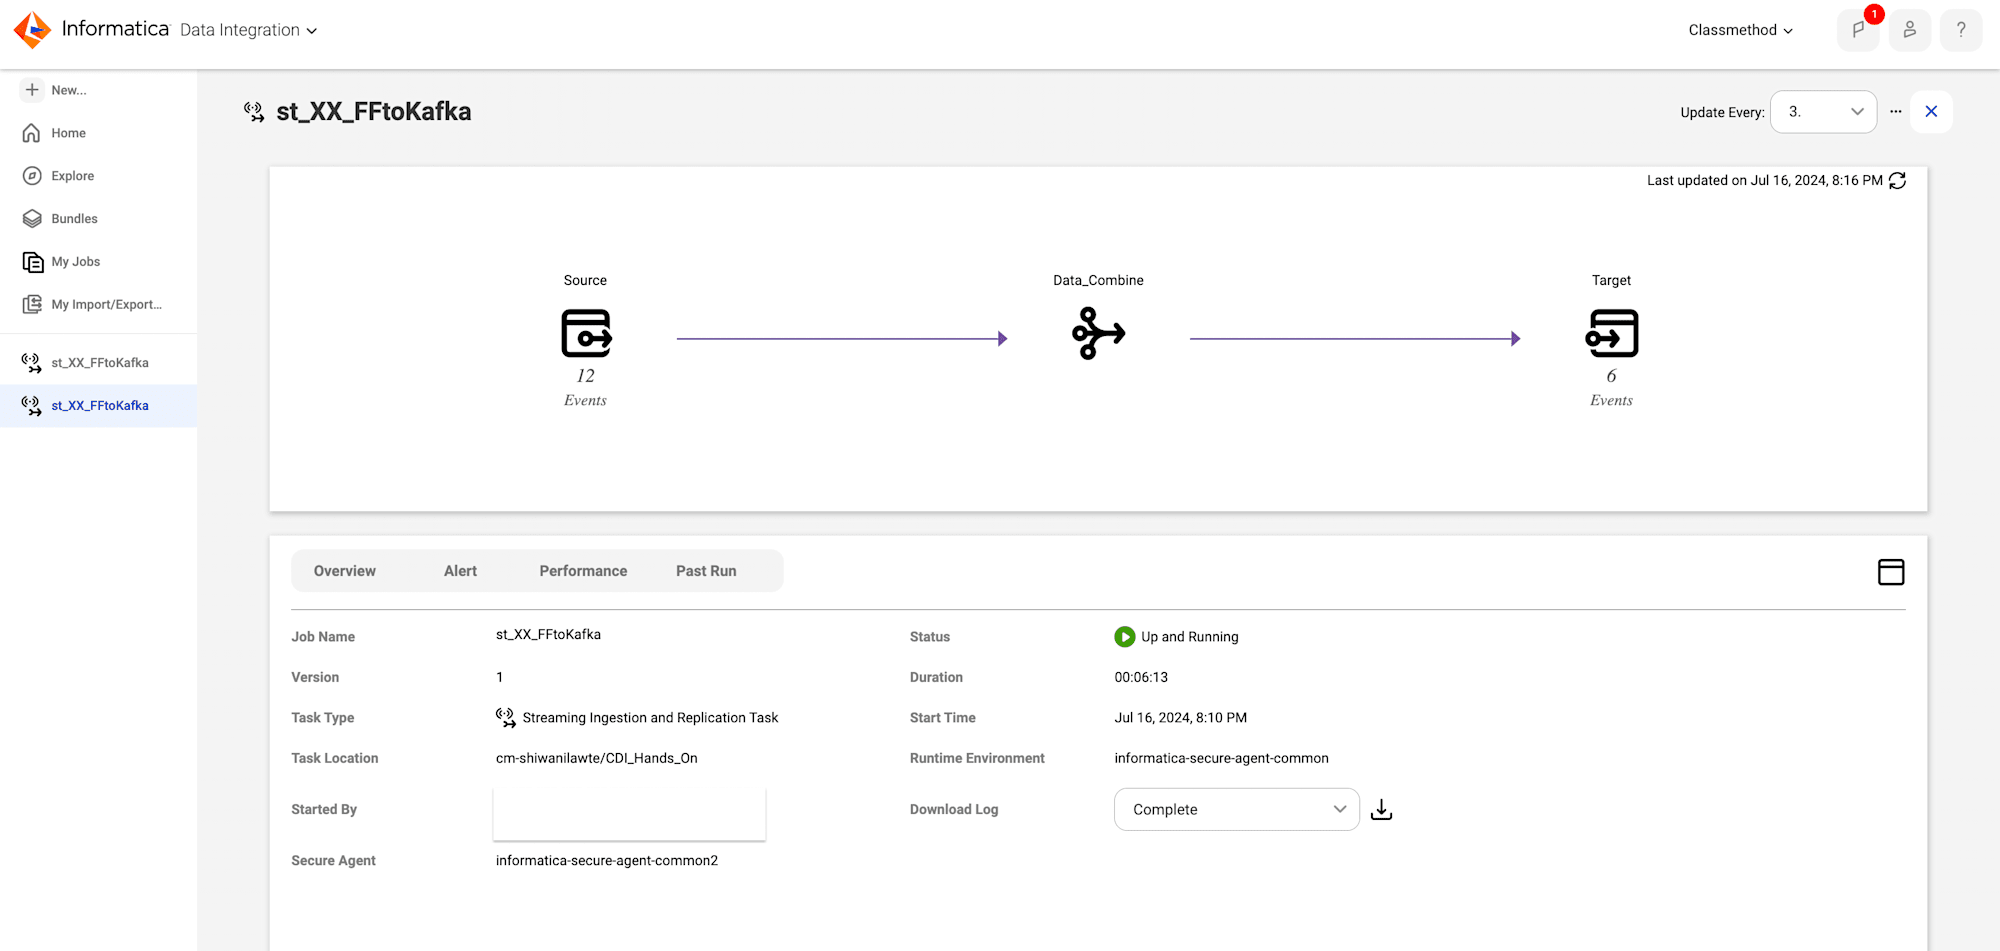2000x951 pixels.
Task: Switch to the Past Run tab
Action: tap(706, 571)
